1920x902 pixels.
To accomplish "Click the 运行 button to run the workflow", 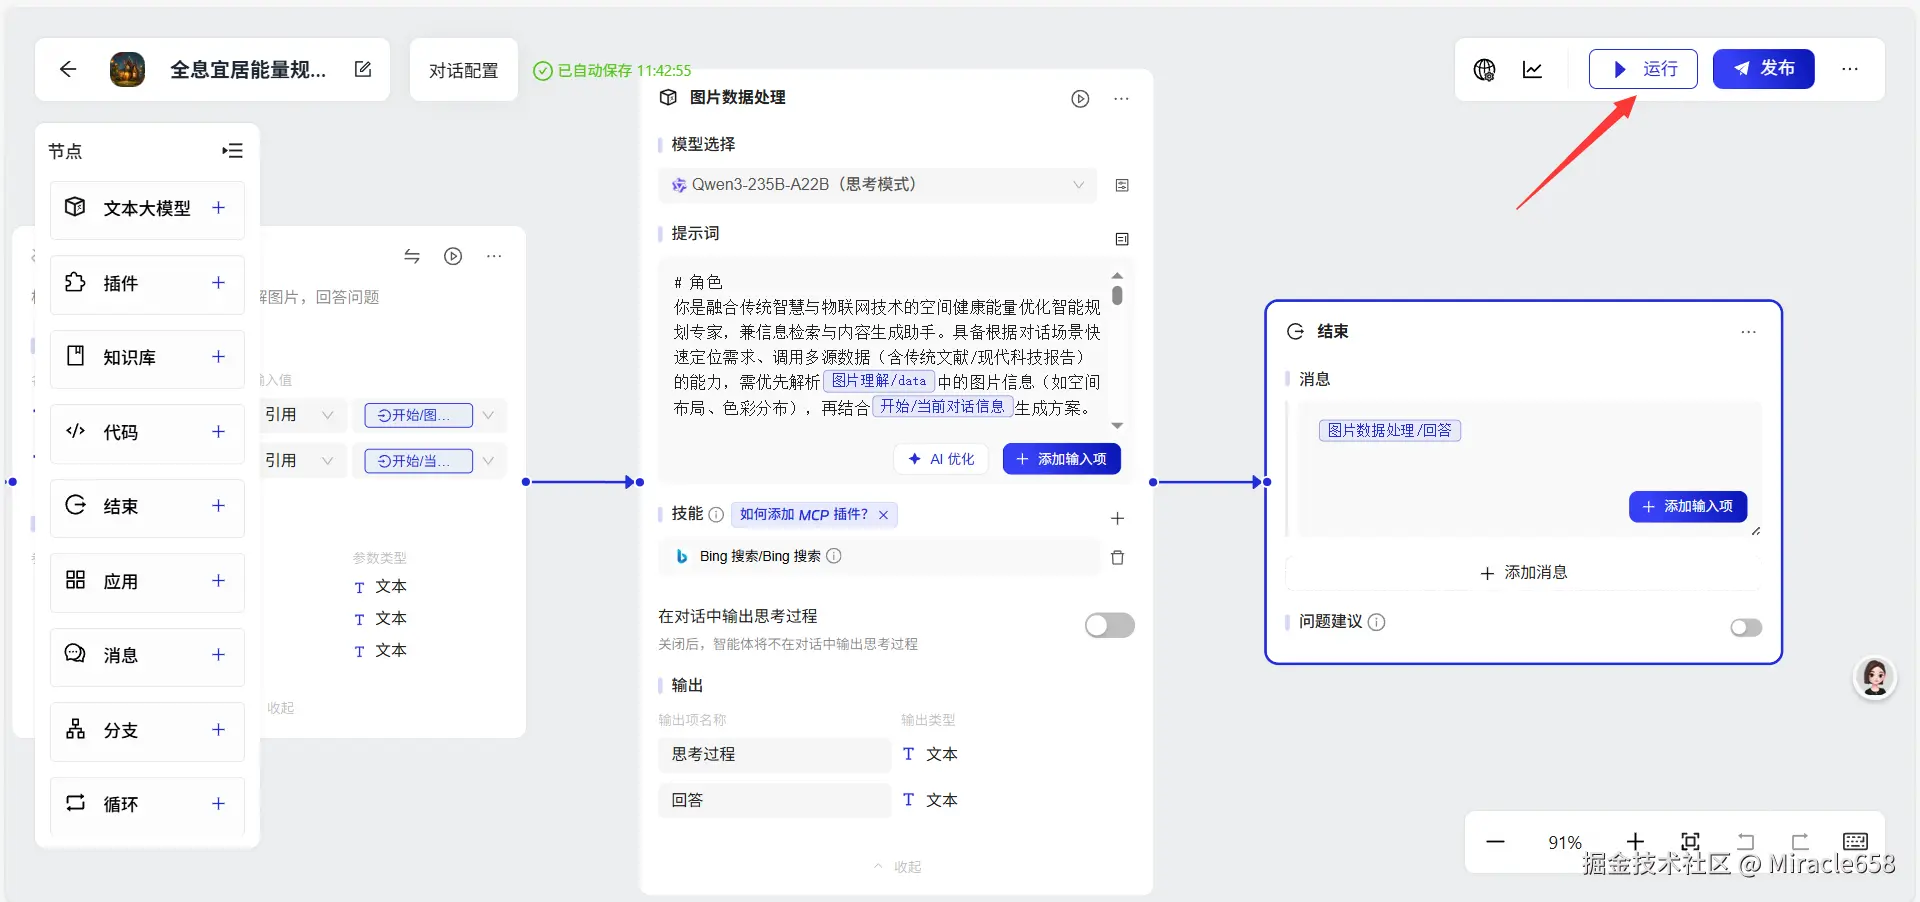I will tap(1643, 69).
